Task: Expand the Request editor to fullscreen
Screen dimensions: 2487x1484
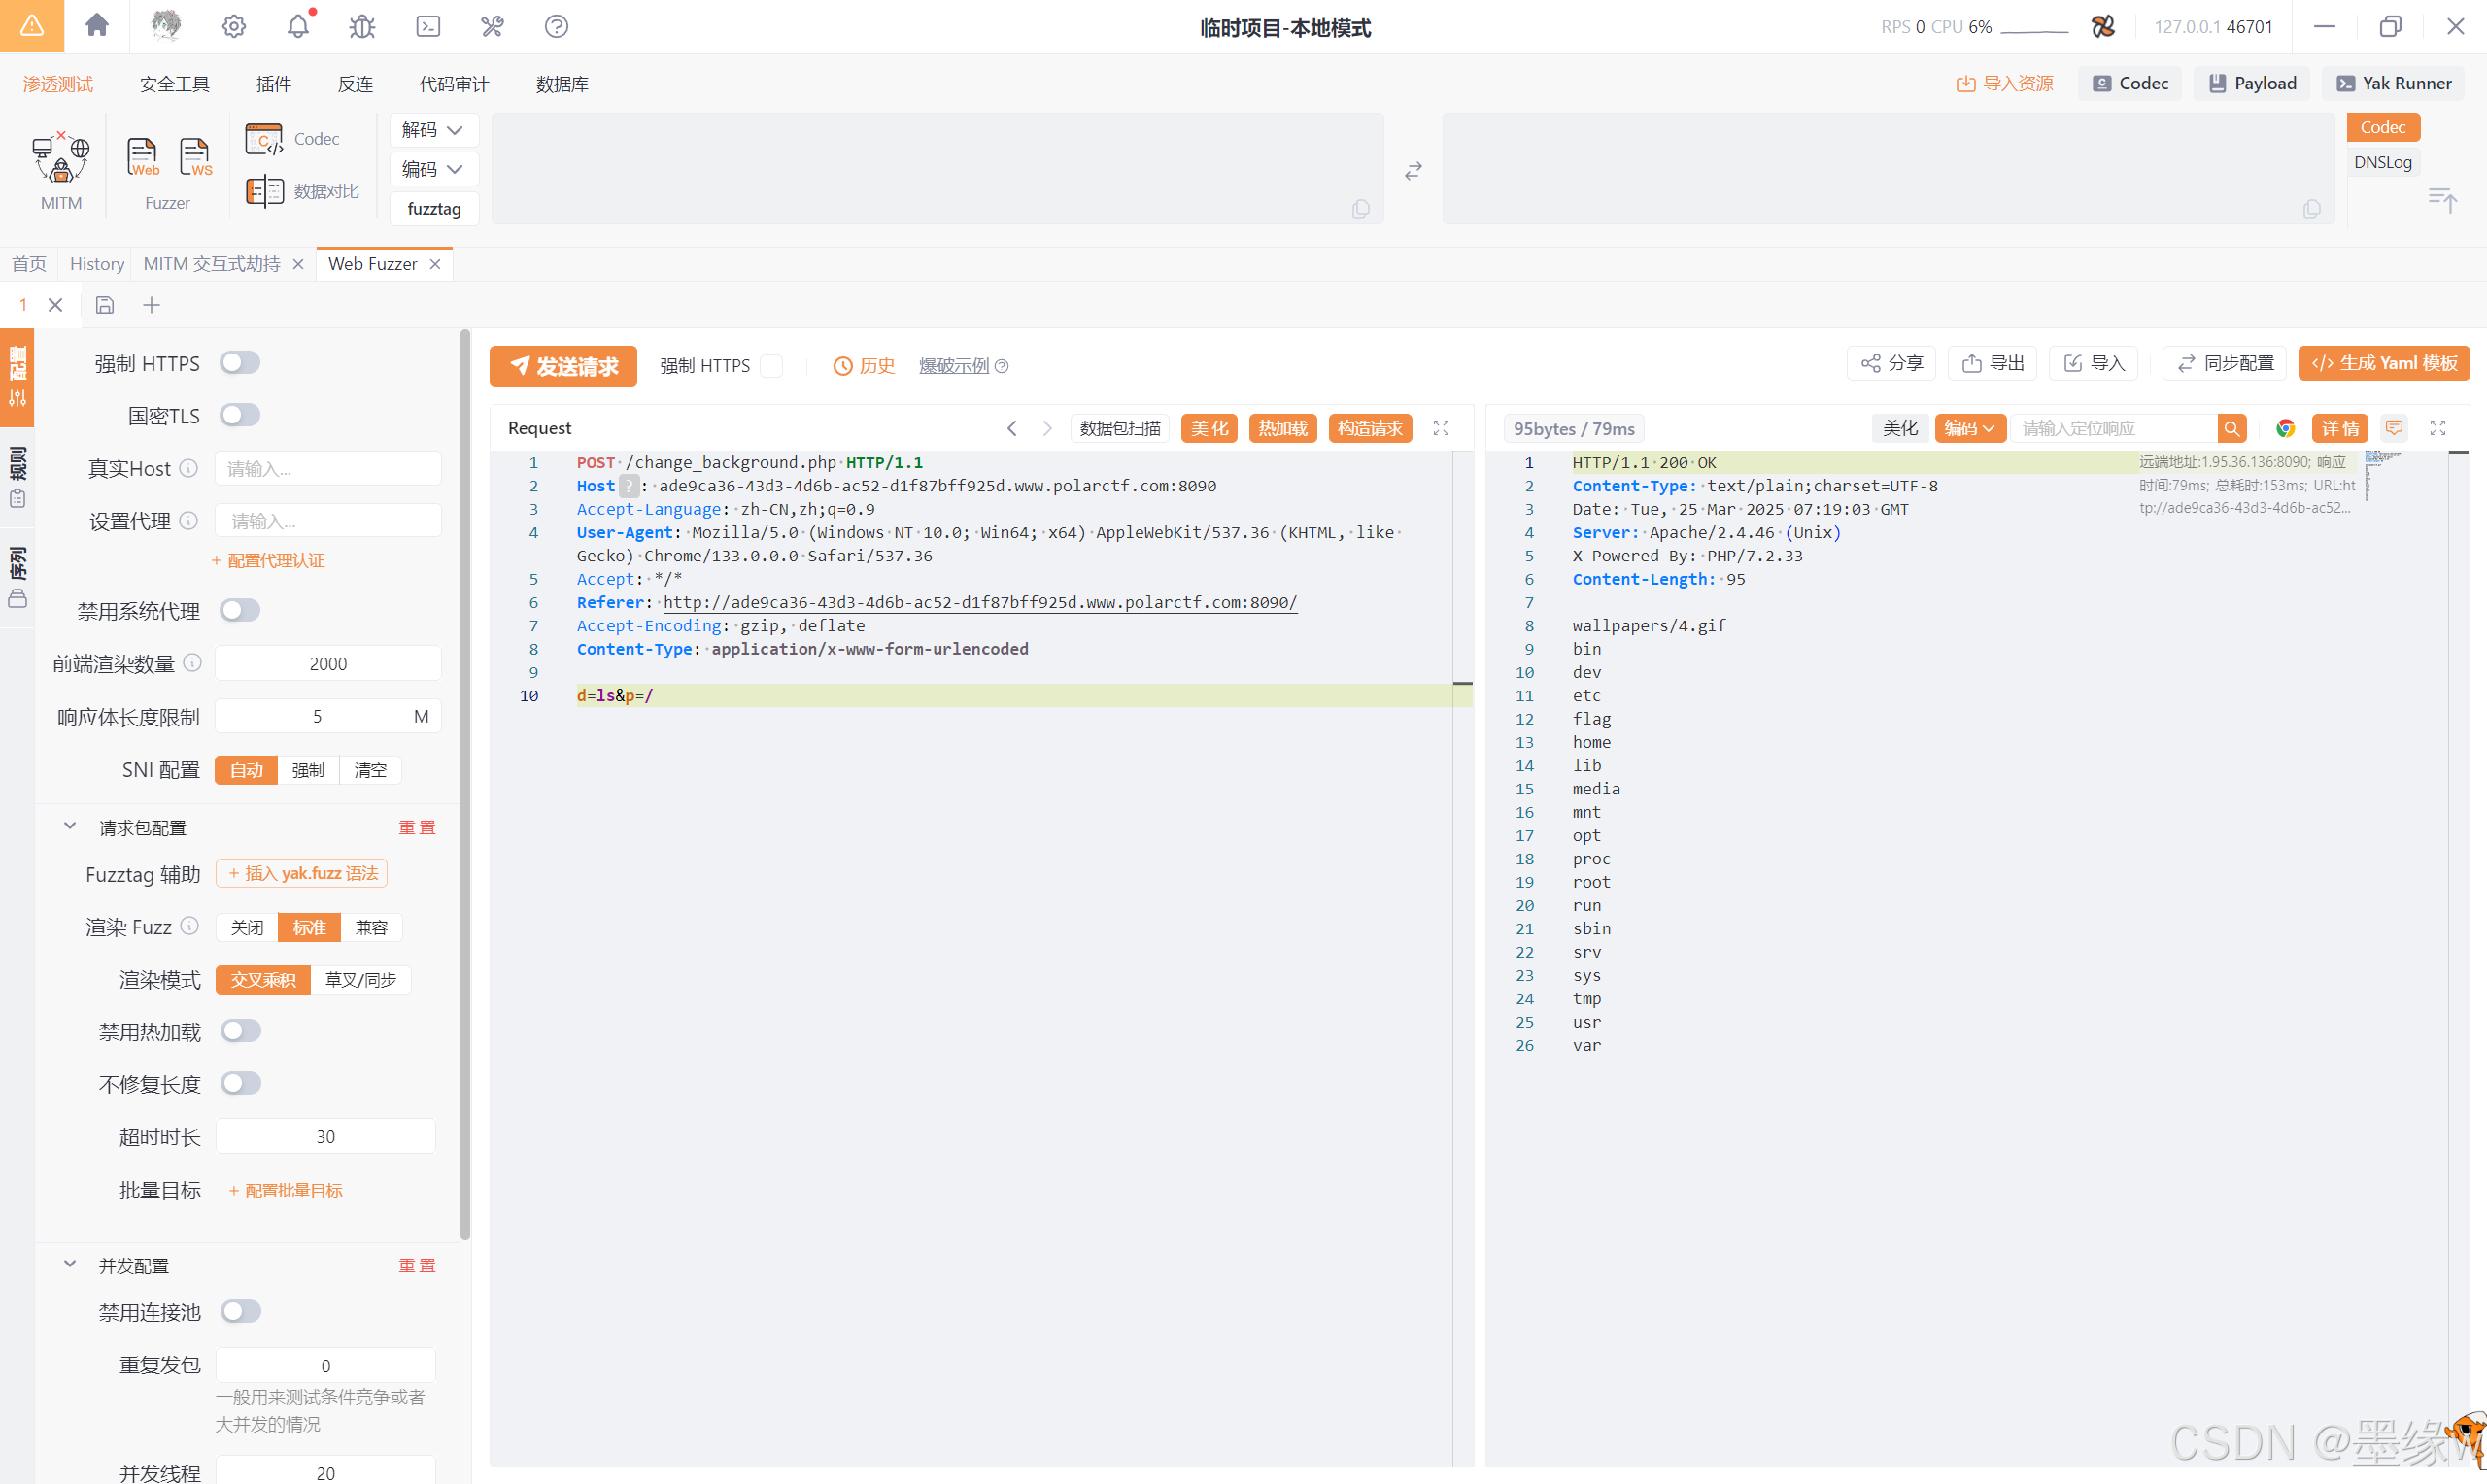Action: [x=1440, y=428]
